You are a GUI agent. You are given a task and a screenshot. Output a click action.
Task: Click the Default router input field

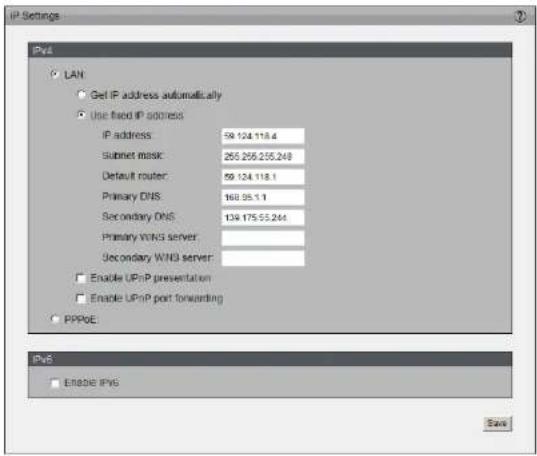pyautogui.click(x=263, y=177)
